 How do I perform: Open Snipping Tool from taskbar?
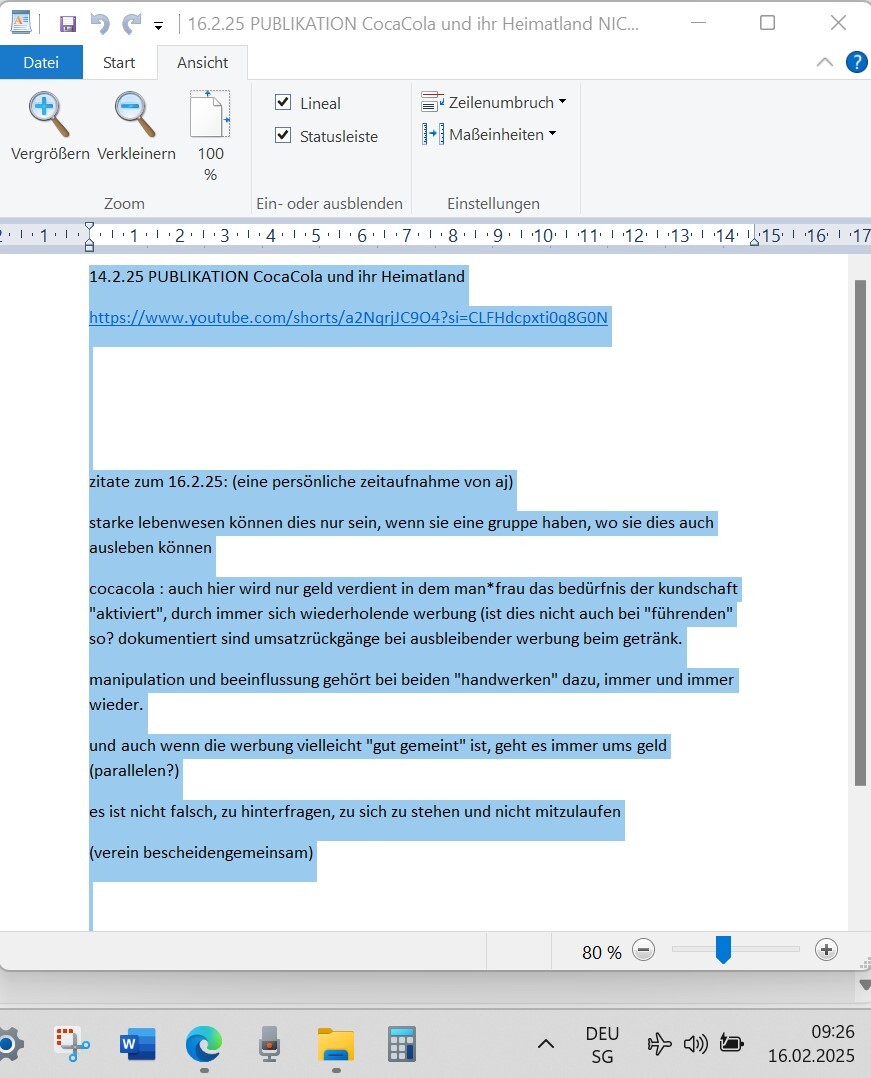click(x=72, y=1044)
